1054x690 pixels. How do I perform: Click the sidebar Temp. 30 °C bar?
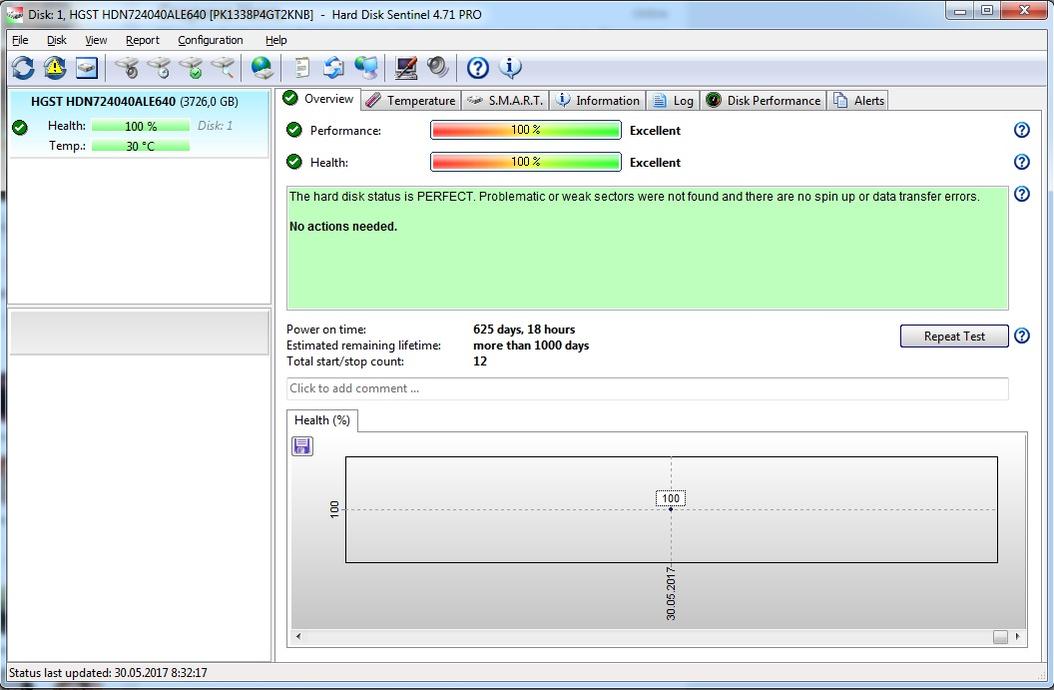click(x=140, y=146)
